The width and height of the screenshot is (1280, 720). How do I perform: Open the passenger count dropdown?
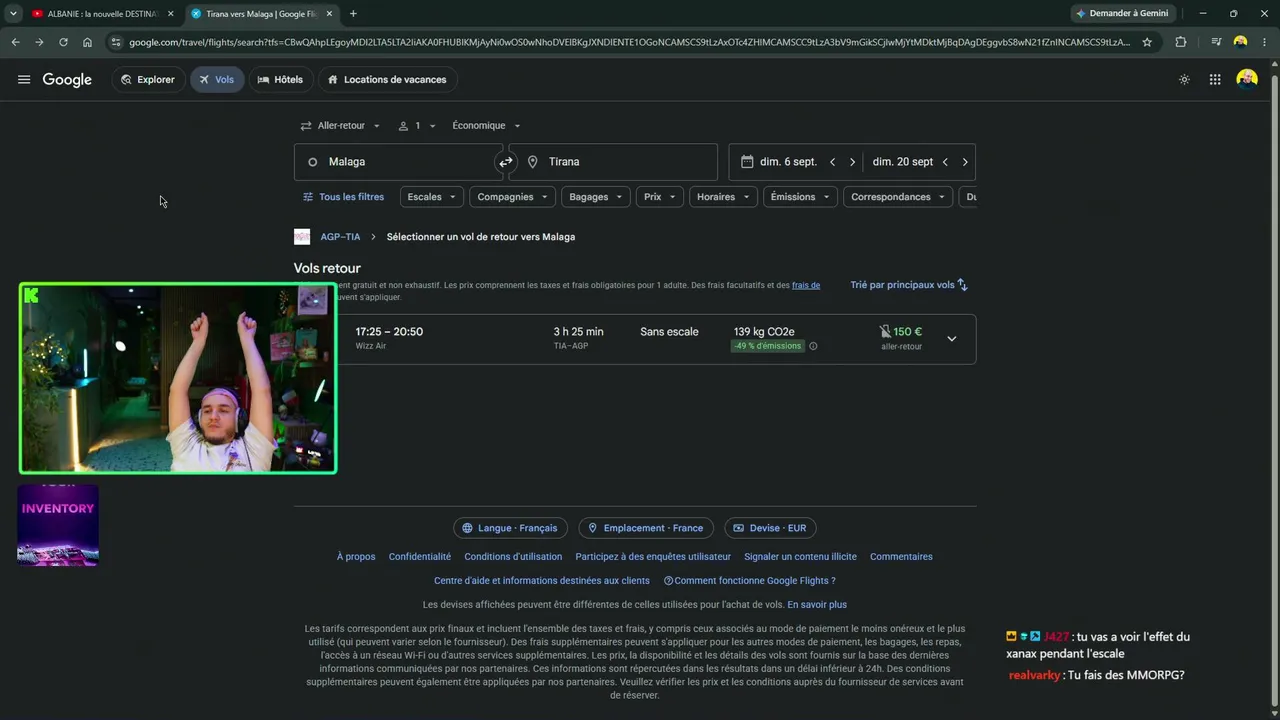417,126
